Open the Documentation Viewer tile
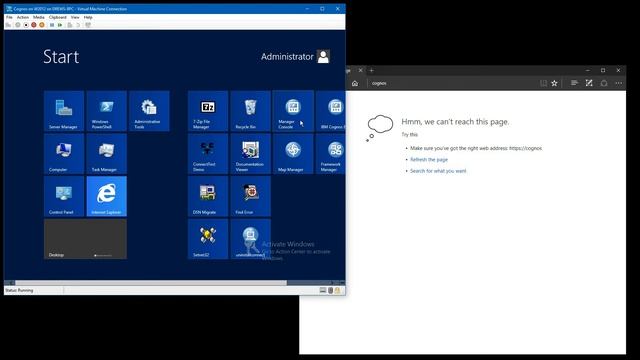640x360 pixels. tap(250, 153)
